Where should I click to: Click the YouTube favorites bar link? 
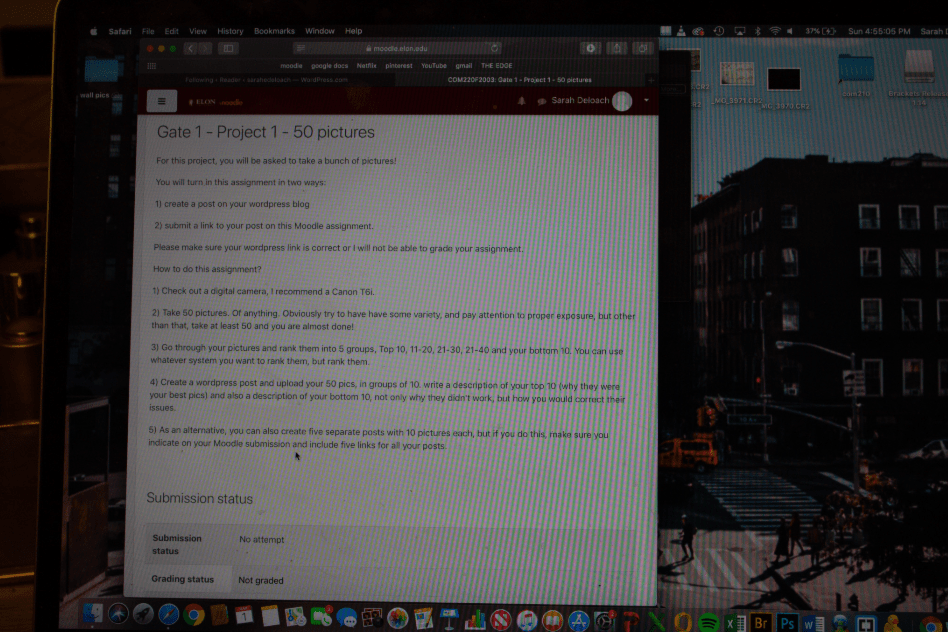[433, 65]
